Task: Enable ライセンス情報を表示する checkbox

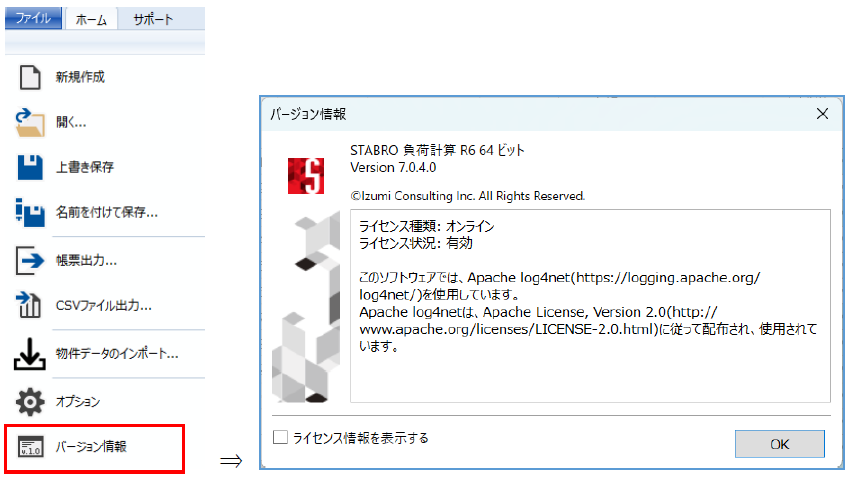Action: tap(281, 437)
